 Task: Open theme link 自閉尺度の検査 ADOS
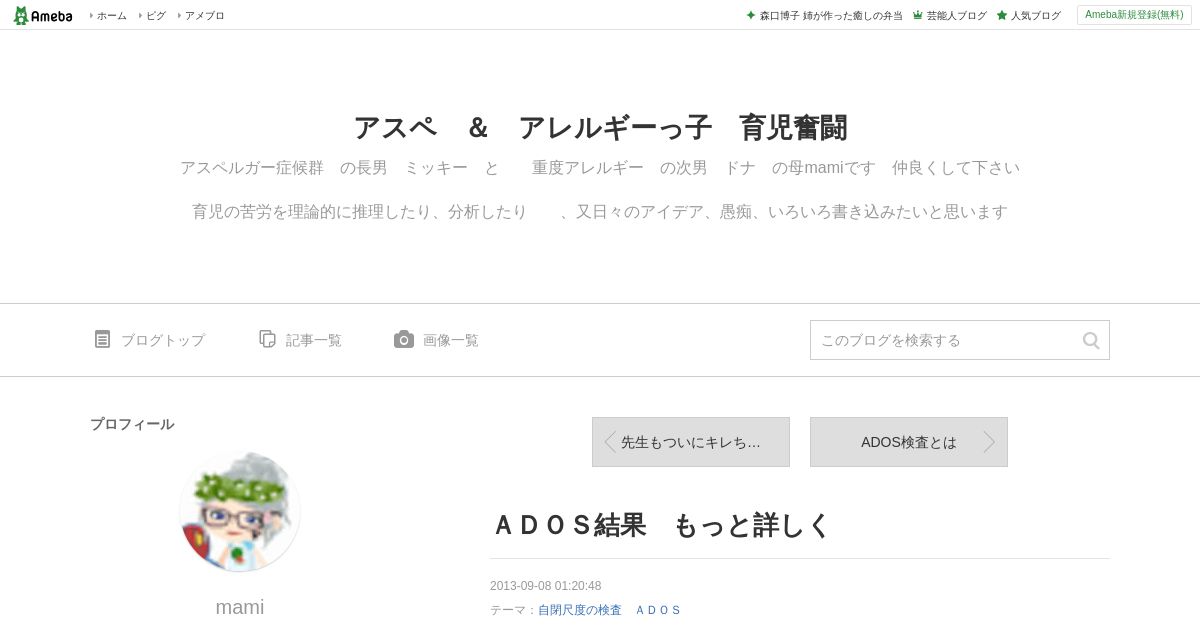[610, 610]
